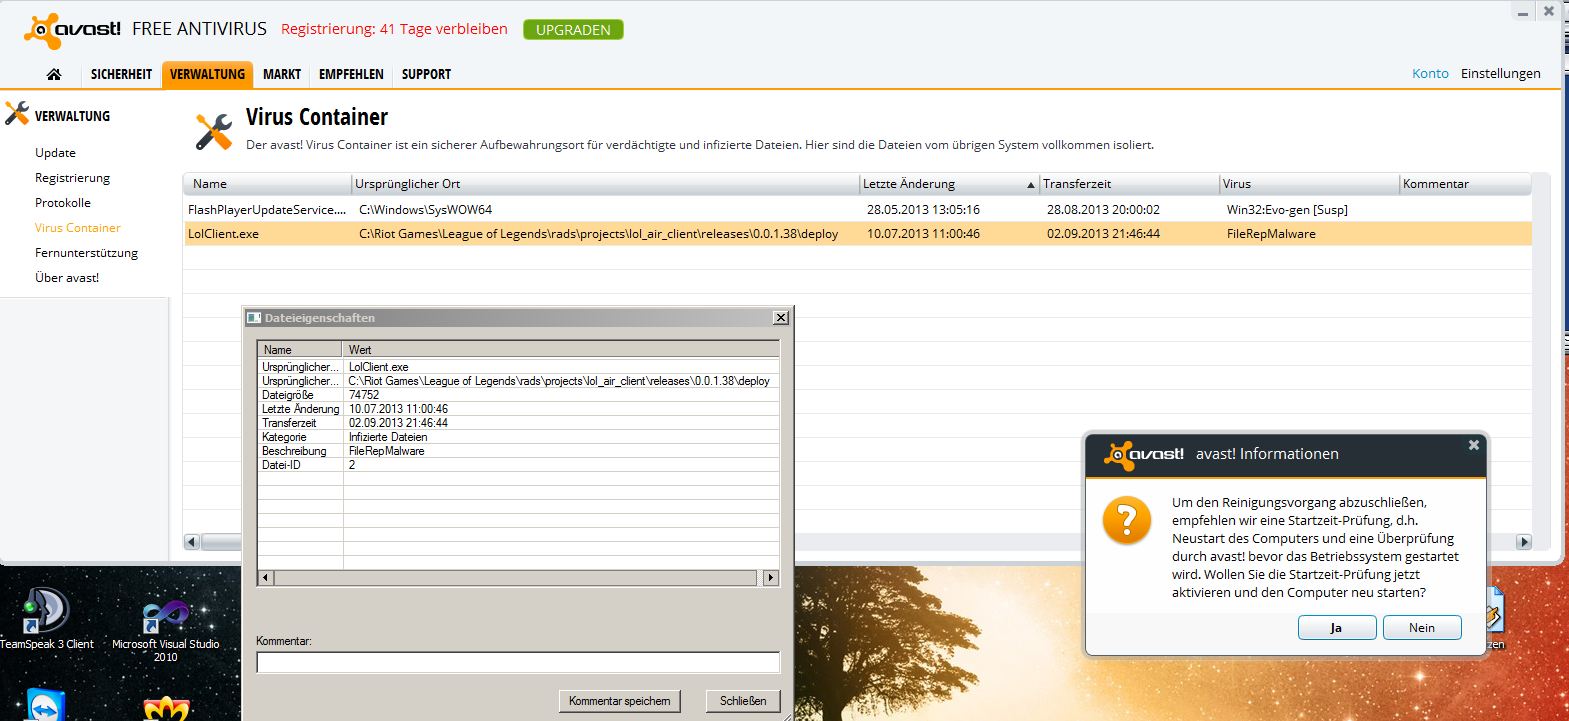The image size is (1569, 721).
Task: Select Registrierung in the sidebar
Action: pos(72,178)
